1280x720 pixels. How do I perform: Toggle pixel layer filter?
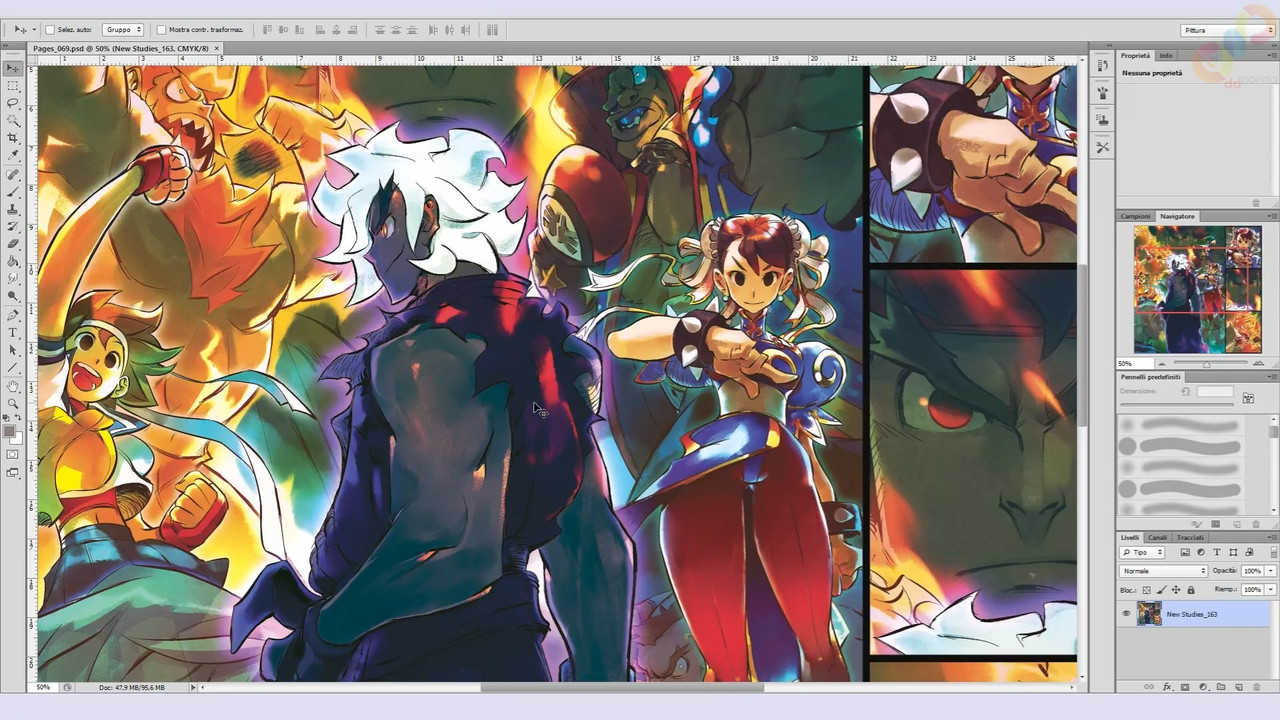(x=1185, y=552)
